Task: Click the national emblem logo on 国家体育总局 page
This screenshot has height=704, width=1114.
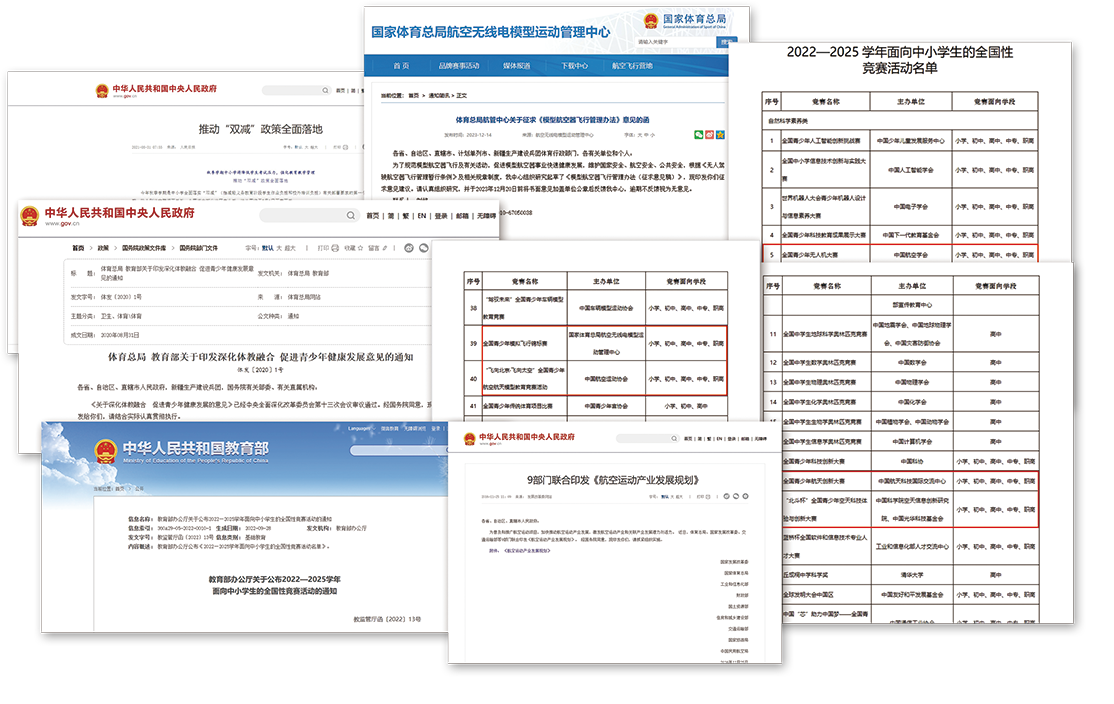Action: click(x=651, y=21)
